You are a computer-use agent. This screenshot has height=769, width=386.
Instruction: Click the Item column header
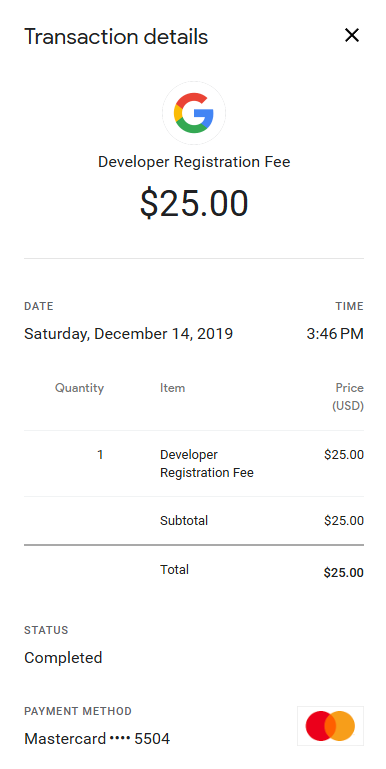[173, 388]
